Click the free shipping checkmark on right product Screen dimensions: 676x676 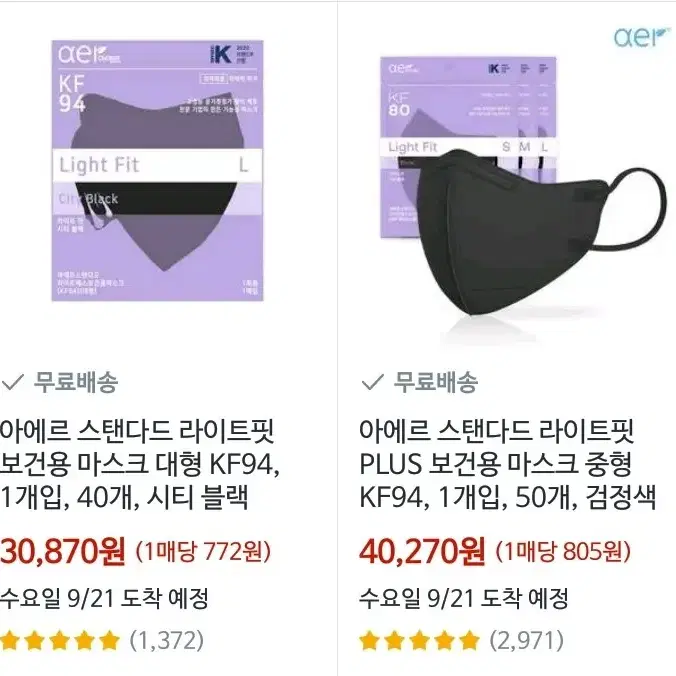pyautogui.click(x=372, y=382)
